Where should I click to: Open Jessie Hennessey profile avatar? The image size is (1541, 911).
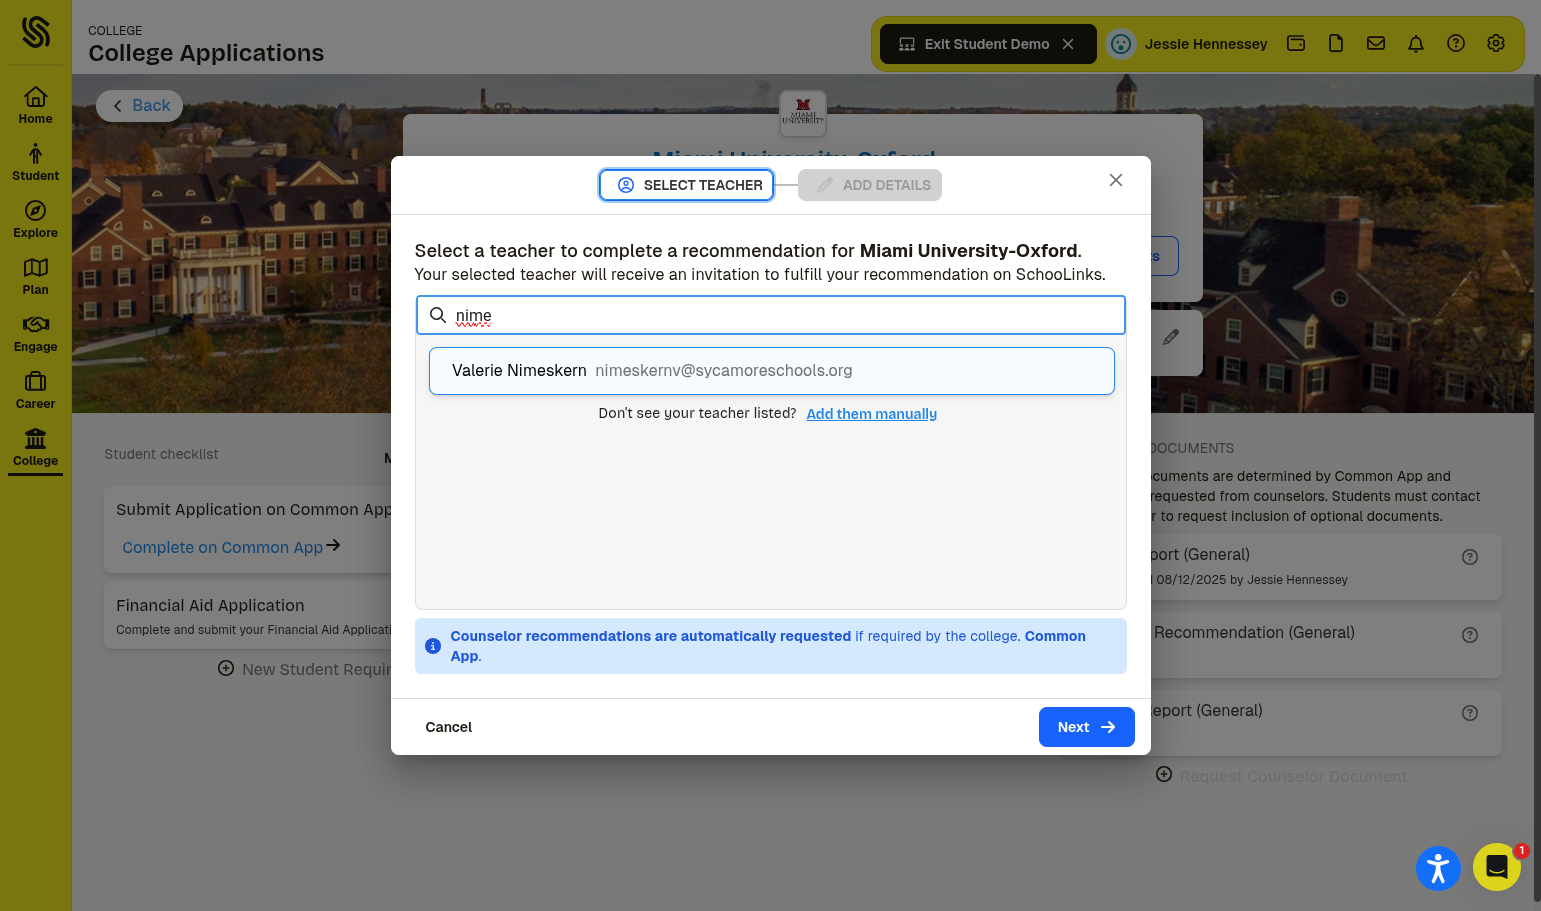[x=1121, y=44]
